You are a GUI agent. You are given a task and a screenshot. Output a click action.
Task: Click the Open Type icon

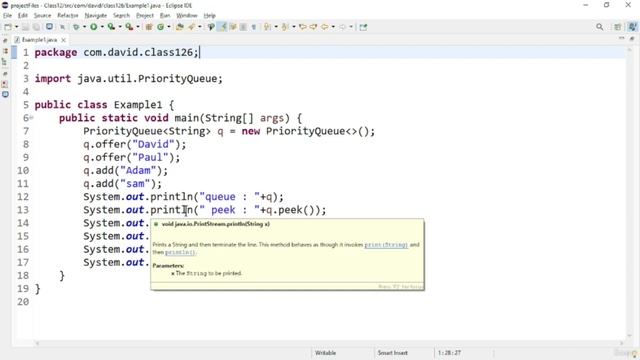pyautogui.click(x=180, y=27)
